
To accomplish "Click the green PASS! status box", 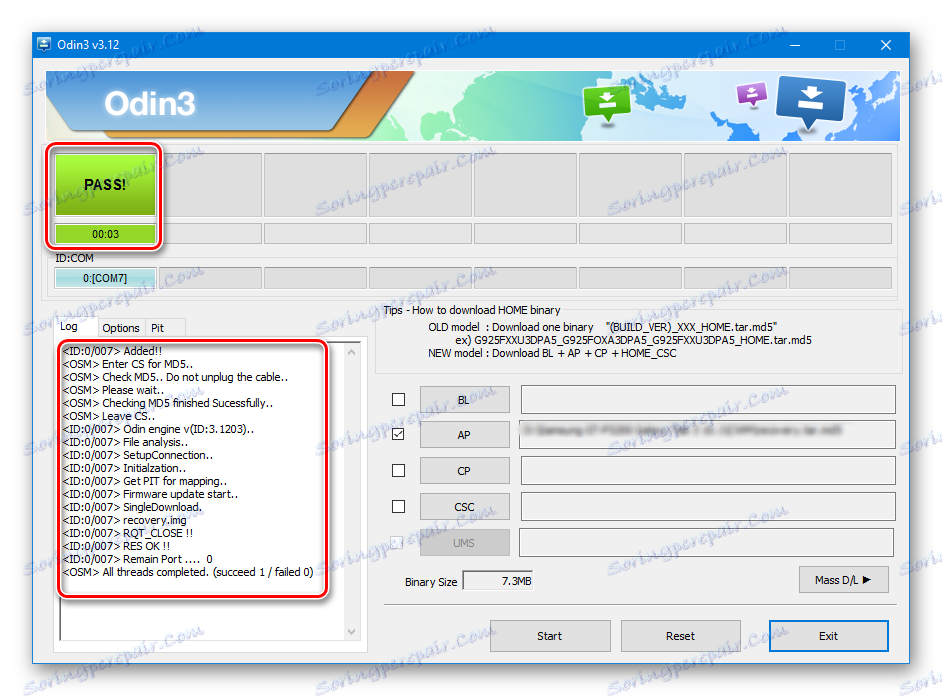I will [x=105, y=184].
